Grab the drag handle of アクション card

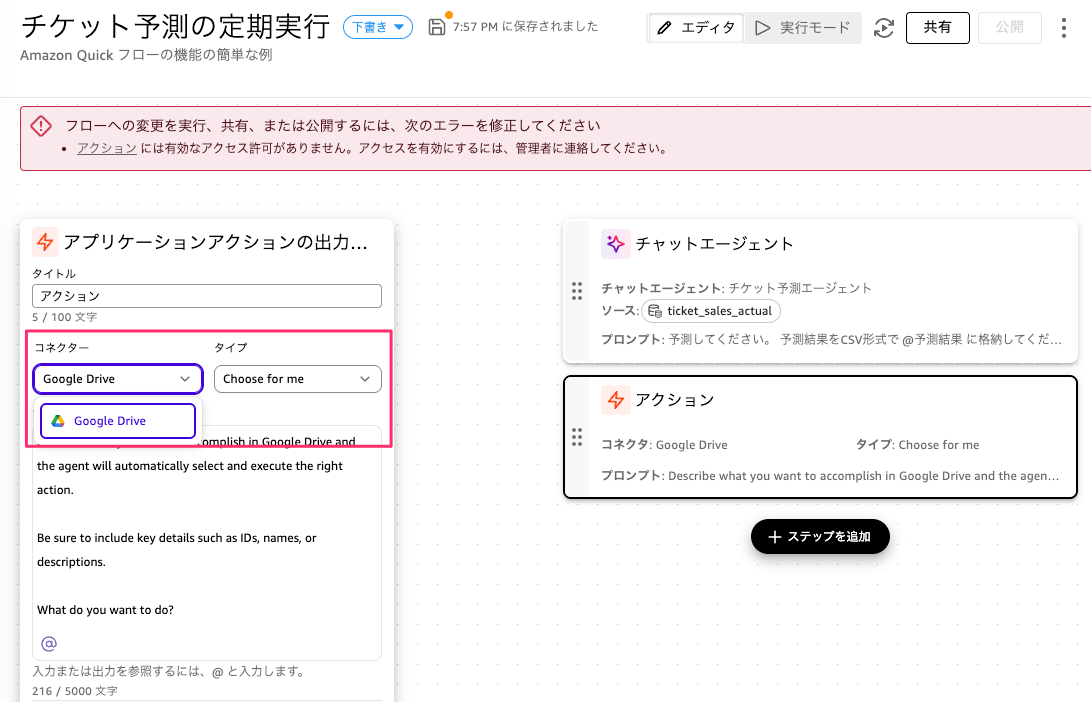point(577,437)
